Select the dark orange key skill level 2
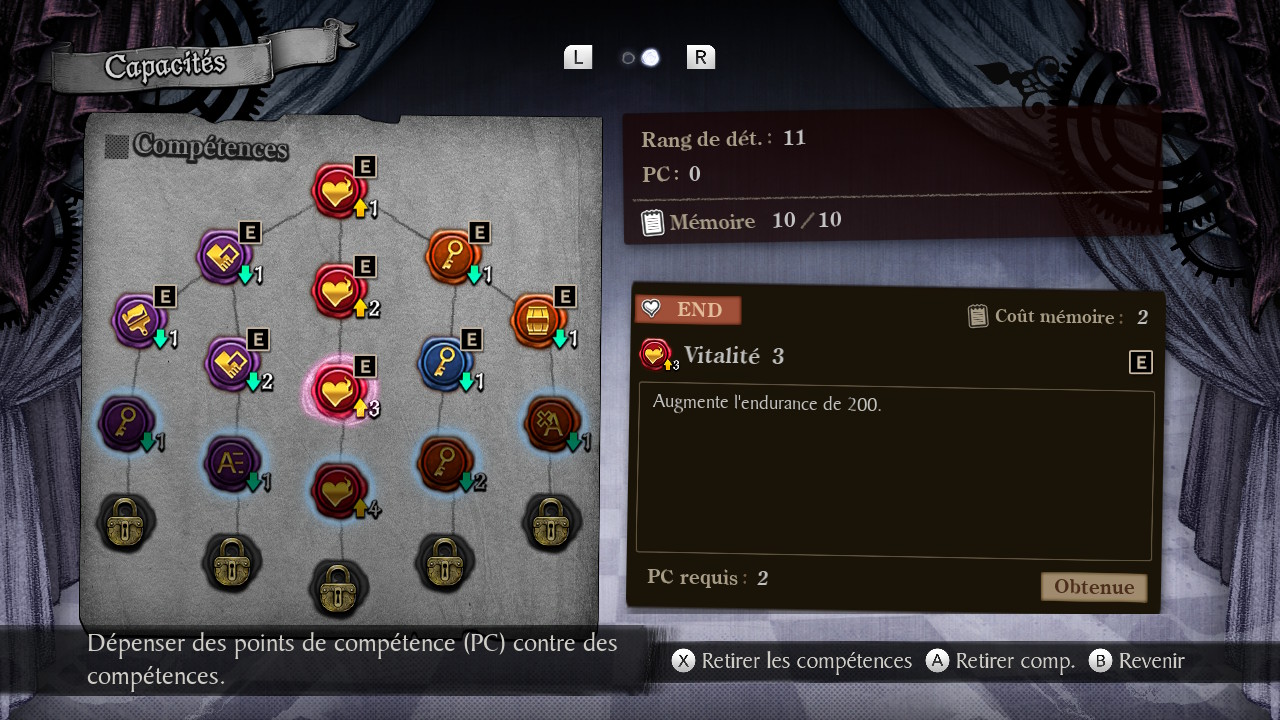Screen dimensions: 1280x720 click(x=447, y=462)
